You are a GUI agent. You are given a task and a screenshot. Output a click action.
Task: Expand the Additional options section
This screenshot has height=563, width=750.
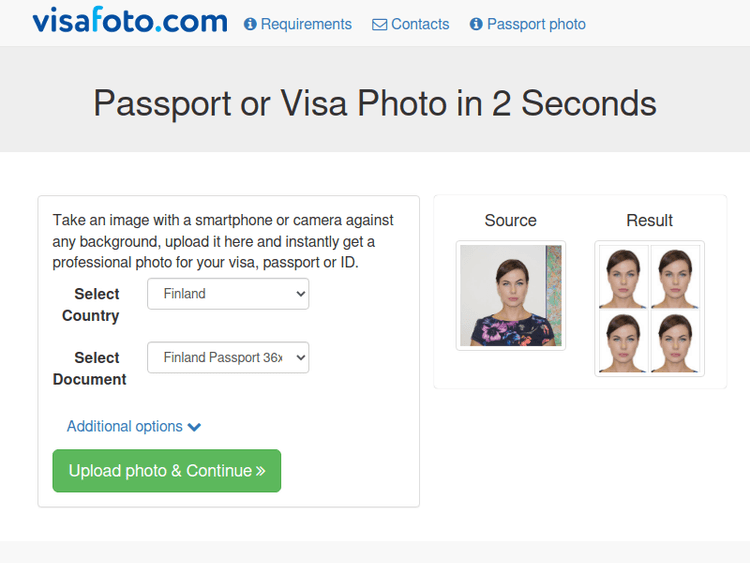[125, 427]
